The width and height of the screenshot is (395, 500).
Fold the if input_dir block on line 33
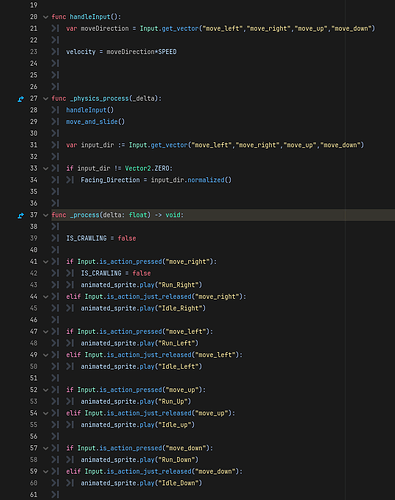(x=46, y=169)
